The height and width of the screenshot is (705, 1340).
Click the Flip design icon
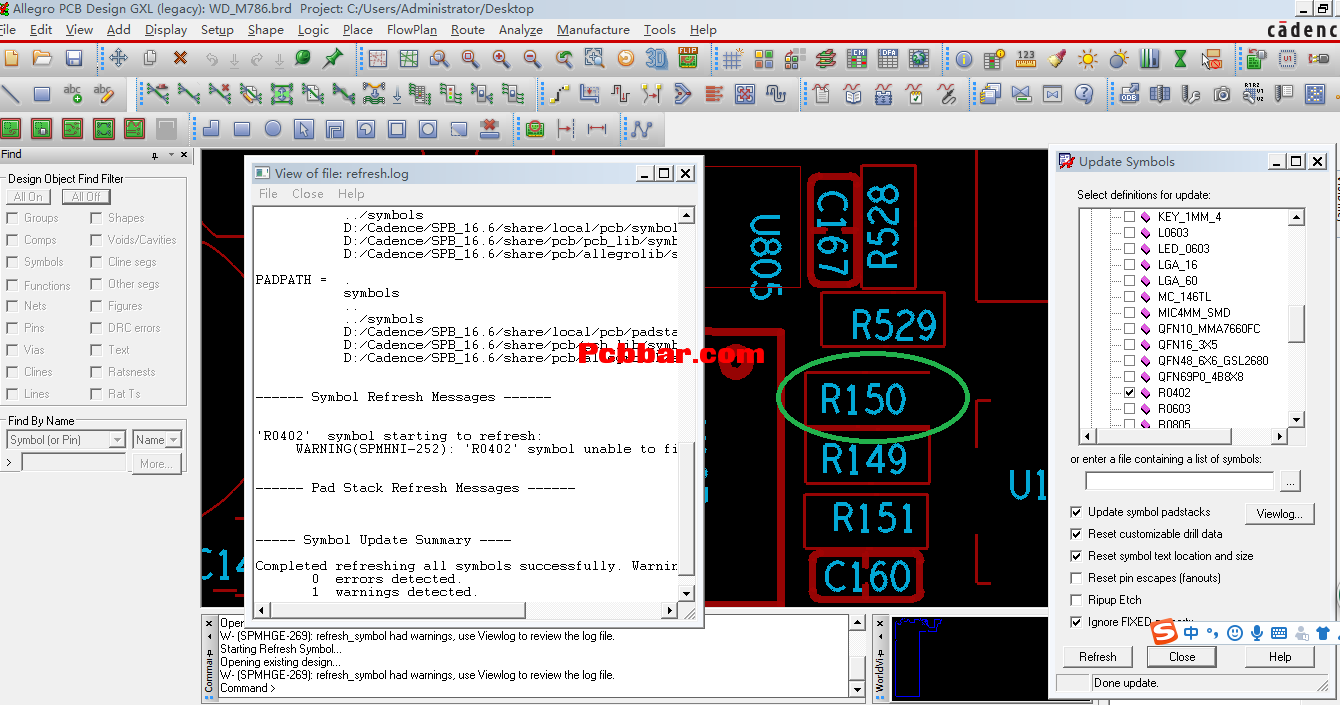[688, 58]
